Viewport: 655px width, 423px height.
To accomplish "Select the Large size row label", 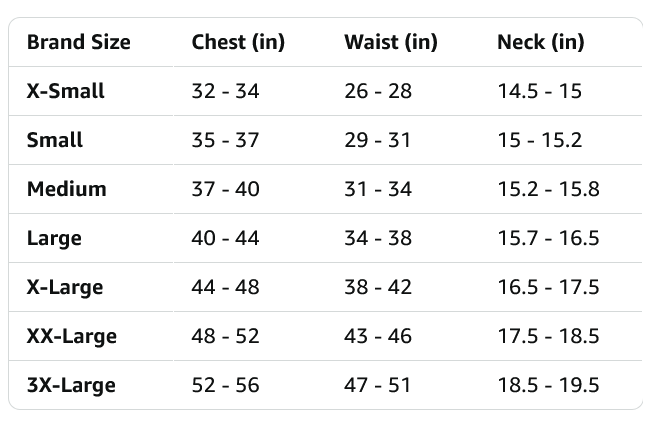I will [x=54, y=238].
